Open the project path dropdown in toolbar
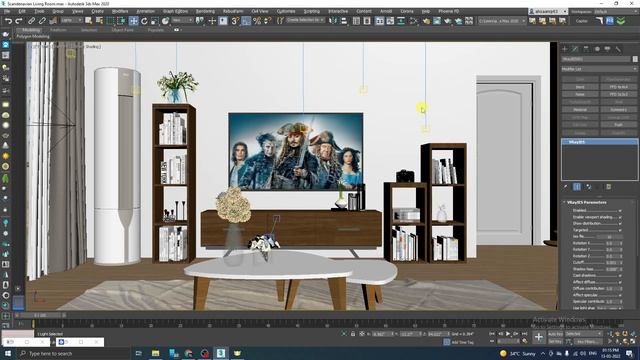Screen dimensions: 640x360 click(x=502, y=20)
